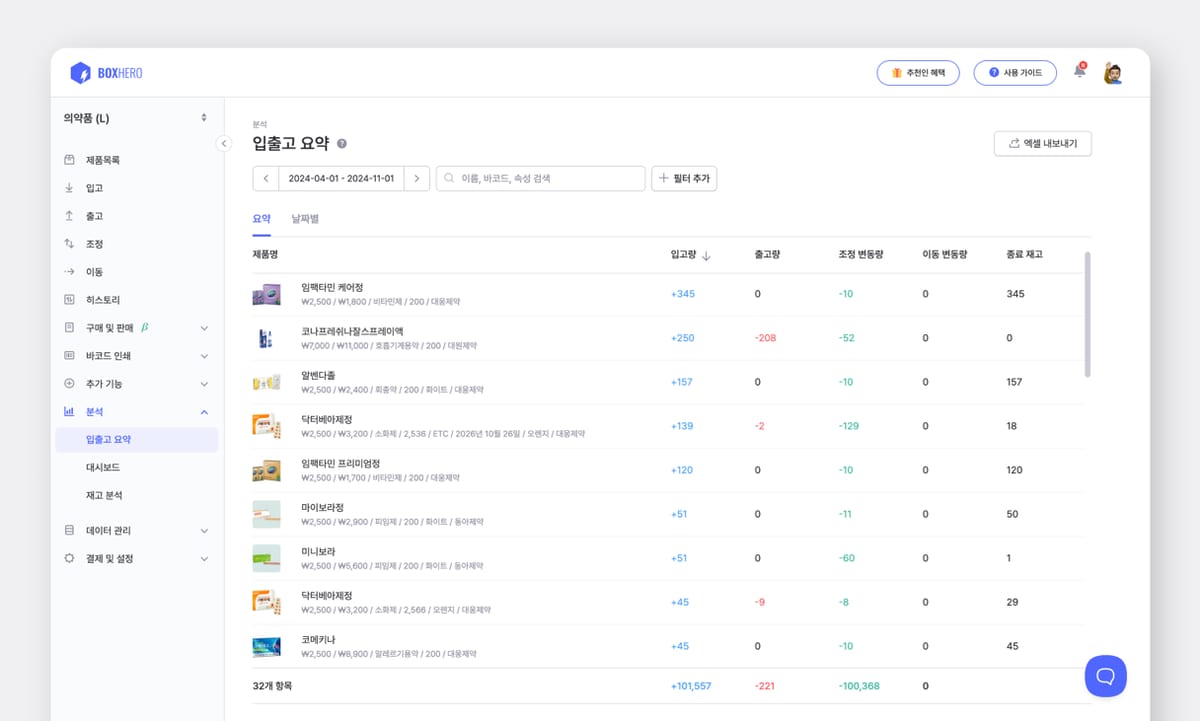This screenshot has height=721, width=1200.
Task: Click 미니보라 product name
Action: pos(318,552)
